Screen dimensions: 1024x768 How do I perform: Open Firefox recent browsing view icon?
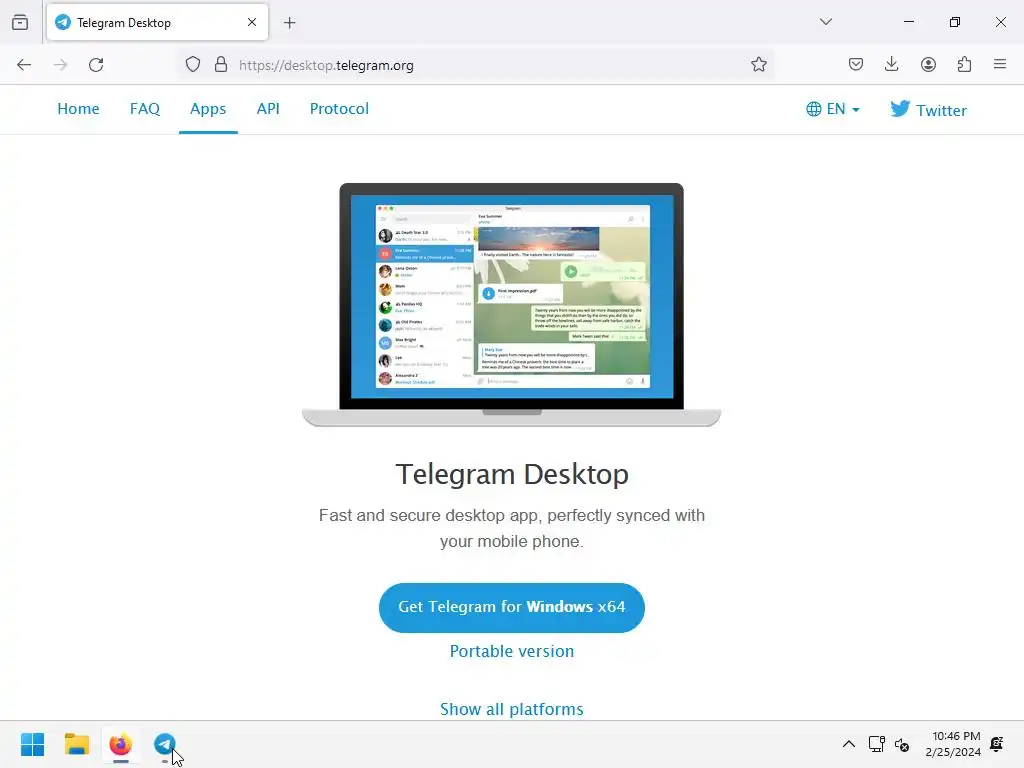pyautogui.click(x=20, y=22)
